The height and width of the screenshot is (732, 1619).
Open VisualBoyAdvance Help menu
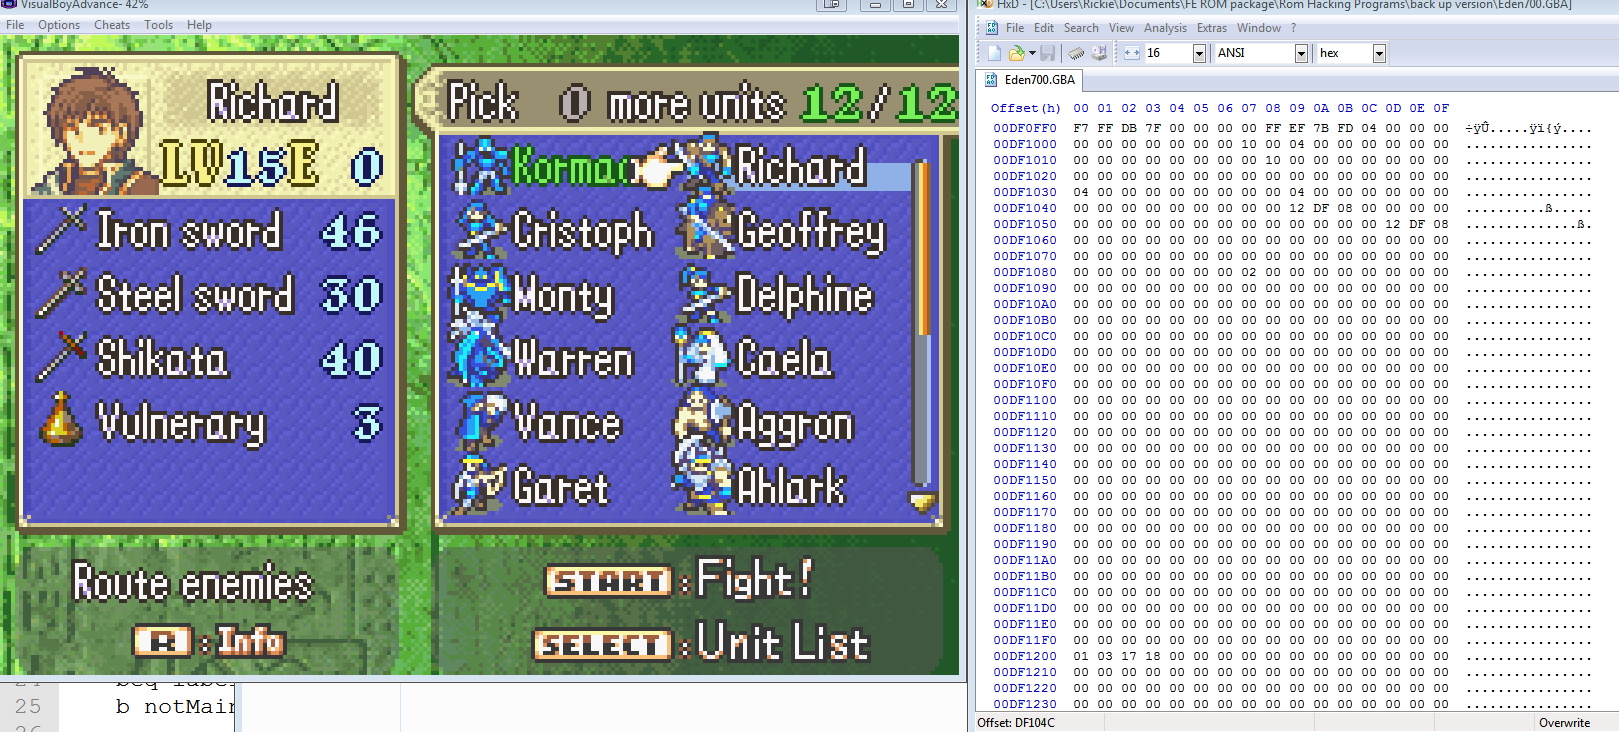pos(199,25)
